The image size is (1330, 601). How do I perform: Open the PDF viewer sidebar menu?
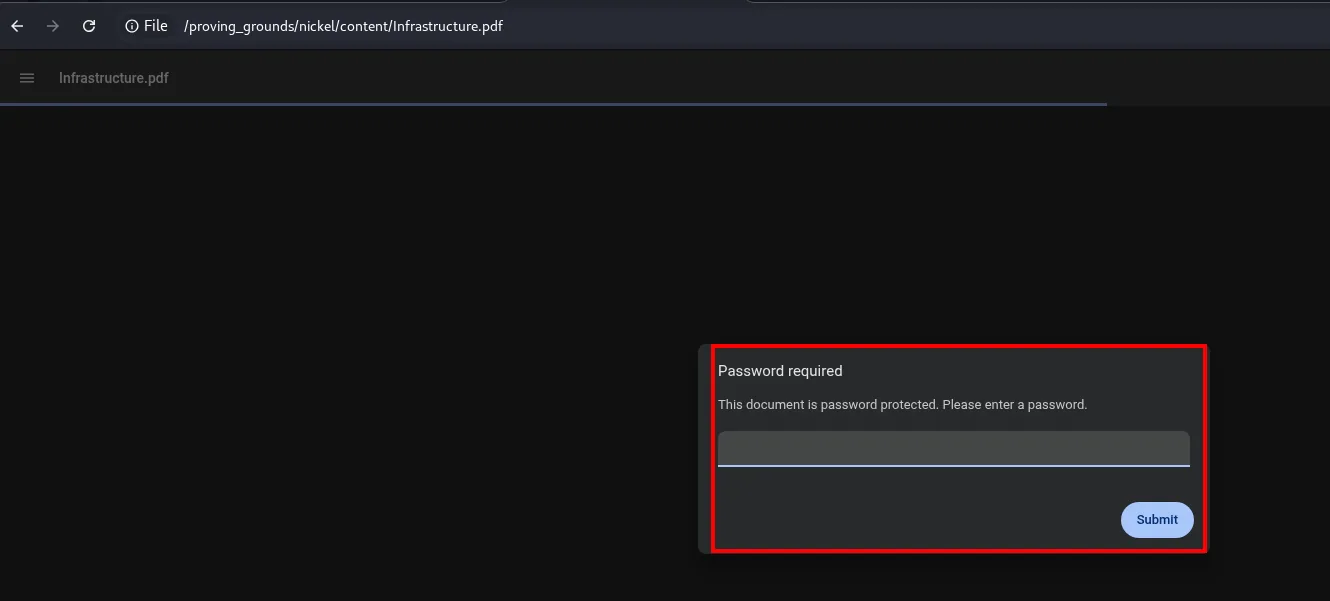click(x=27, y=78)
